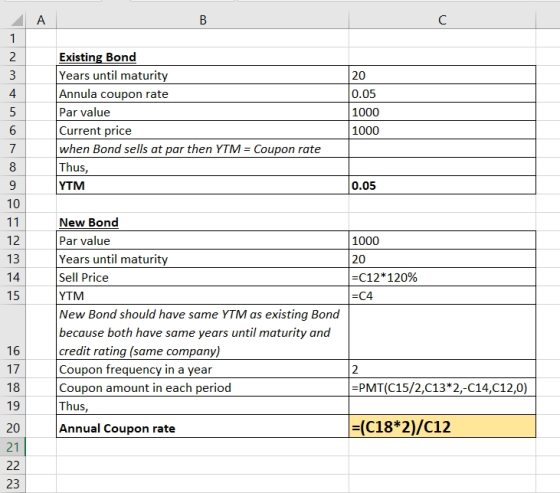The height and width of the screenshot is (493, 560).
Task: Select row 10 header
Action: [13, 204]
